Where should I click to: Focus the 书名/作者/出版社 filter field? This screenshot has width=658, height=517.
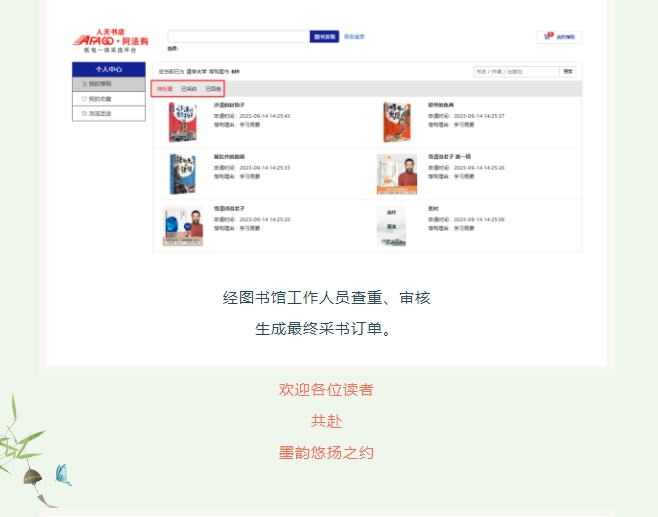coord(517,72)
